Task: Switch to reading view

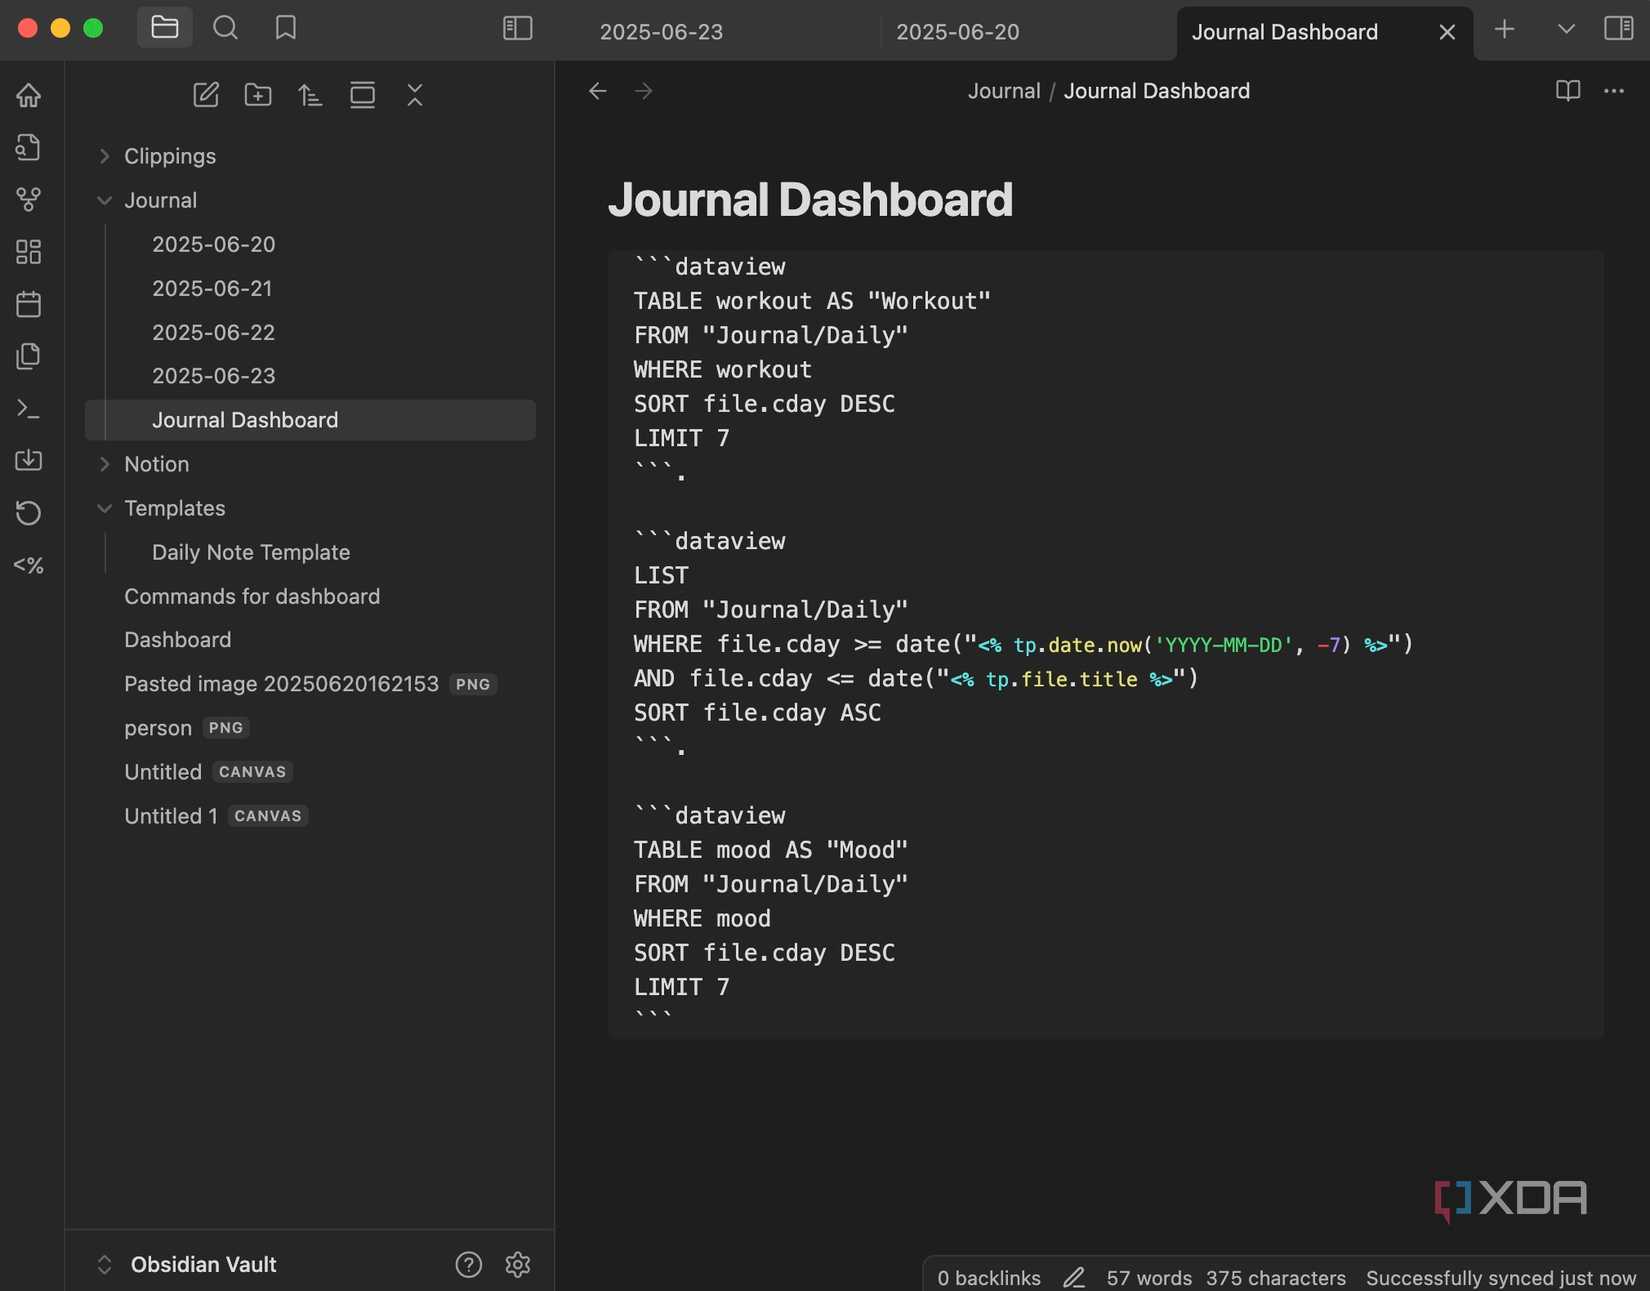Action: 1567,91
